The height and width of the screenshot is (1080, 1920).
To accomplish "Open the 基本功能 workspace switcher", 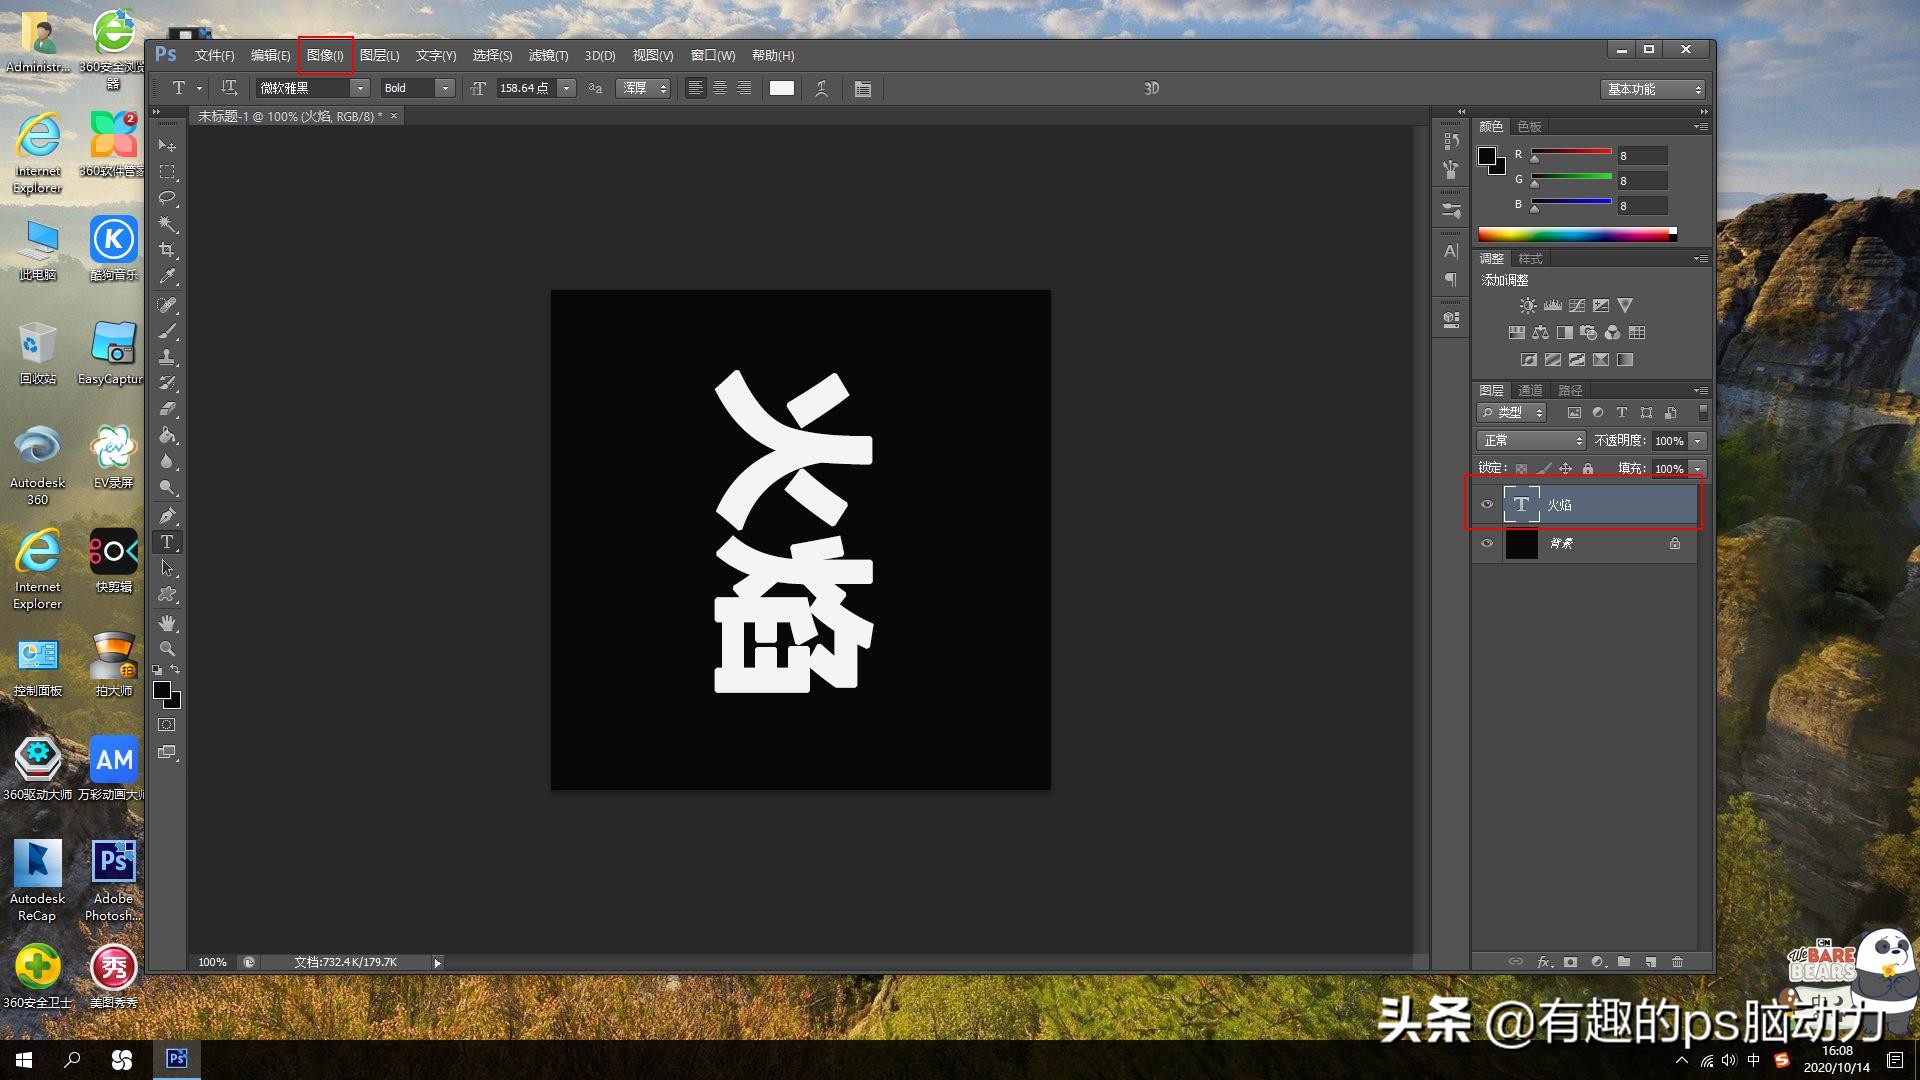I will (1653, 90).
